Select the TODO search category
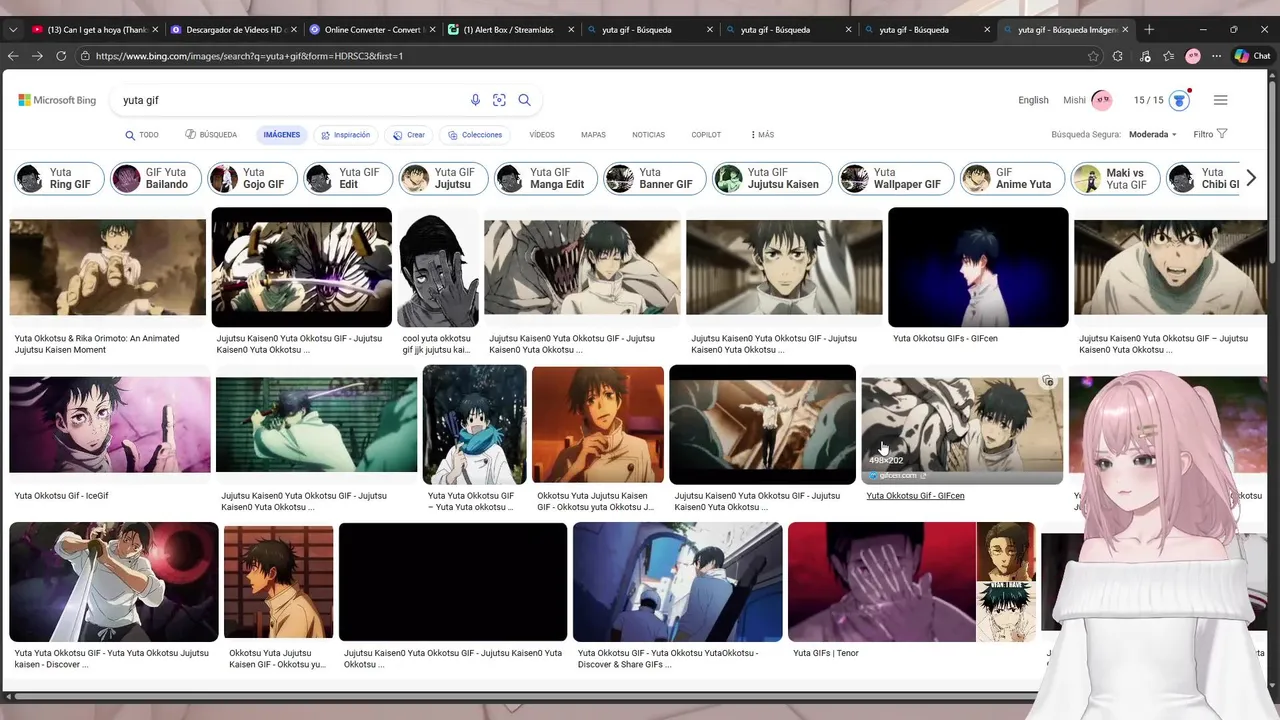Viewport: 1280px width, 720px height. [x=142, y=135]
